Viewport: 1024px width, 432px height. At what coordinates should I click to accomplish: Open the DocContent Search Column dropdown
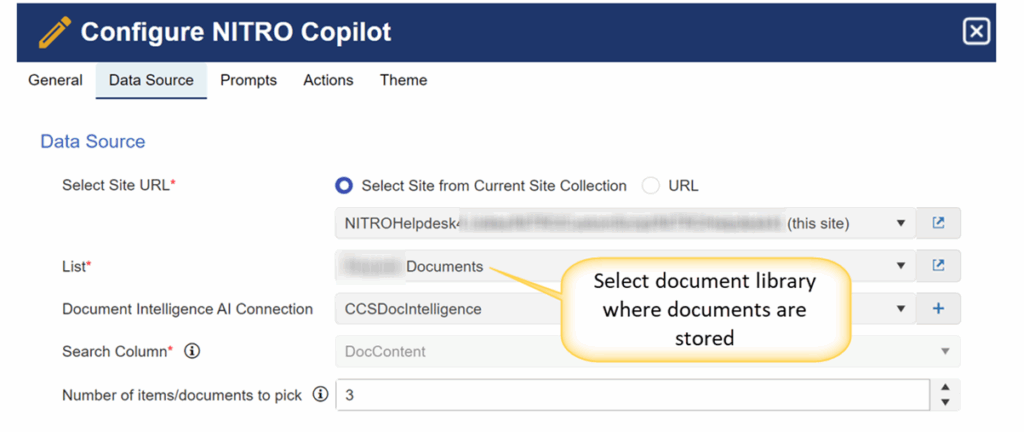(x=648, y=351)
